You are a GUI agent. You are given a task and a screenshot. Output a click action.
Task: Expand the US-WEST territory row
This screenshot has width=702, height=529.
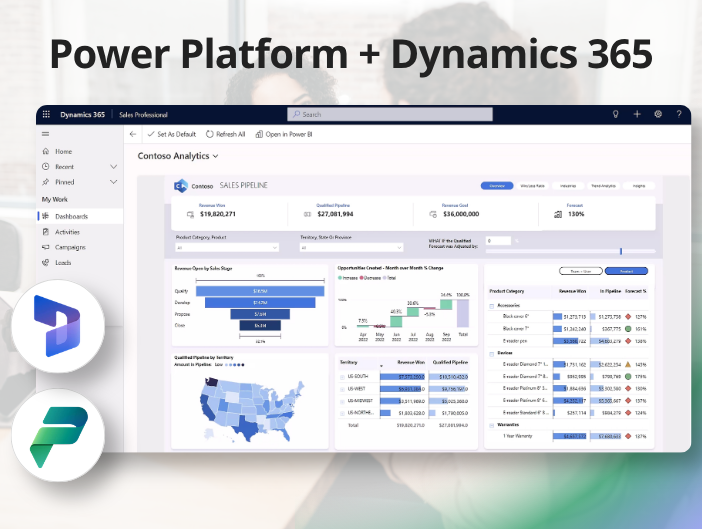click(342, 389)
